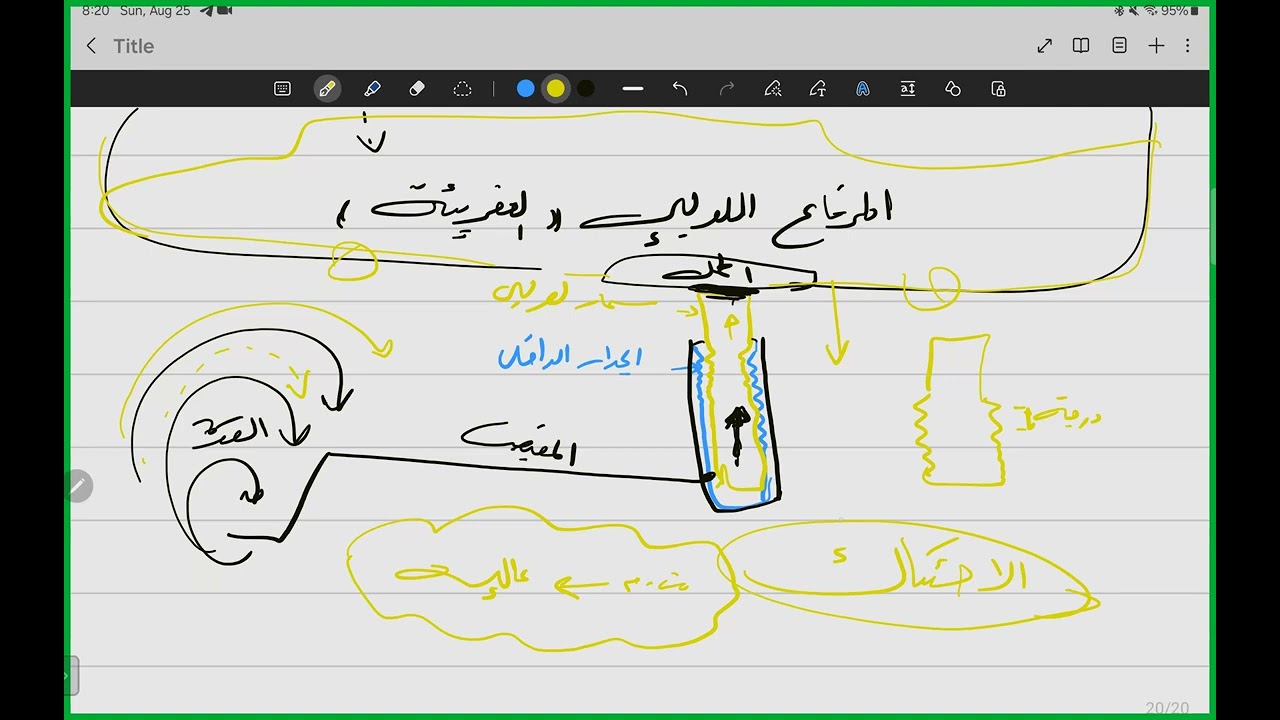
Task: Tap the Wi-Fi status icon
Action: tap(1150, 11)
